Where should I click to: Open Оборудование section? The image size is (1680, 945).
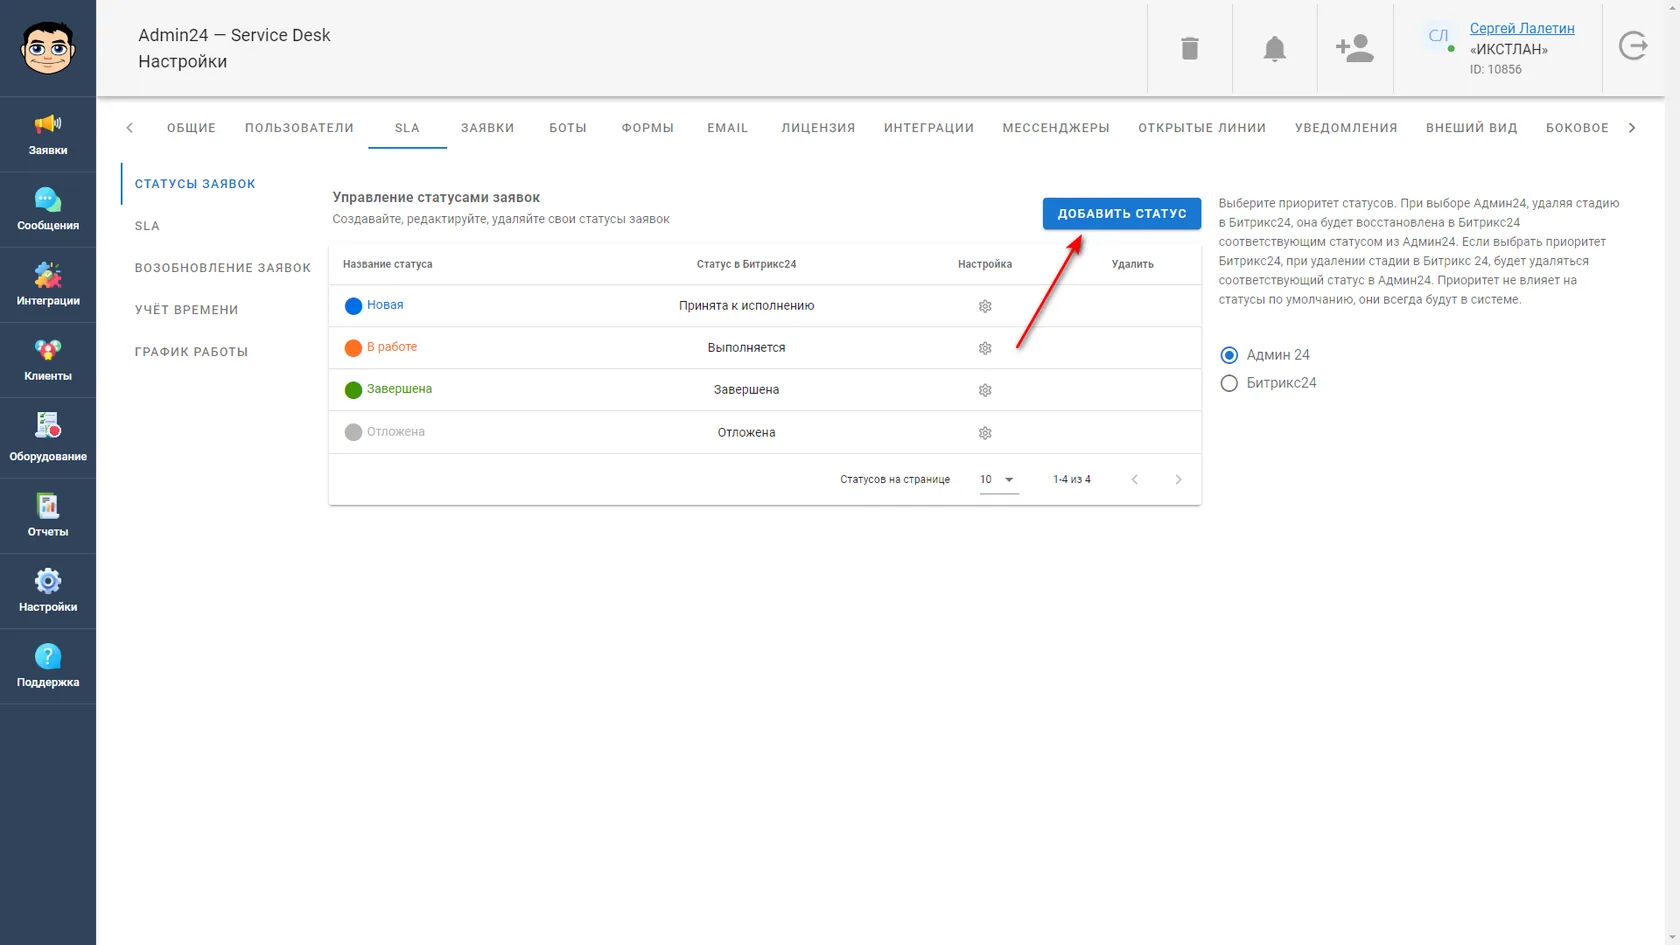48,438
